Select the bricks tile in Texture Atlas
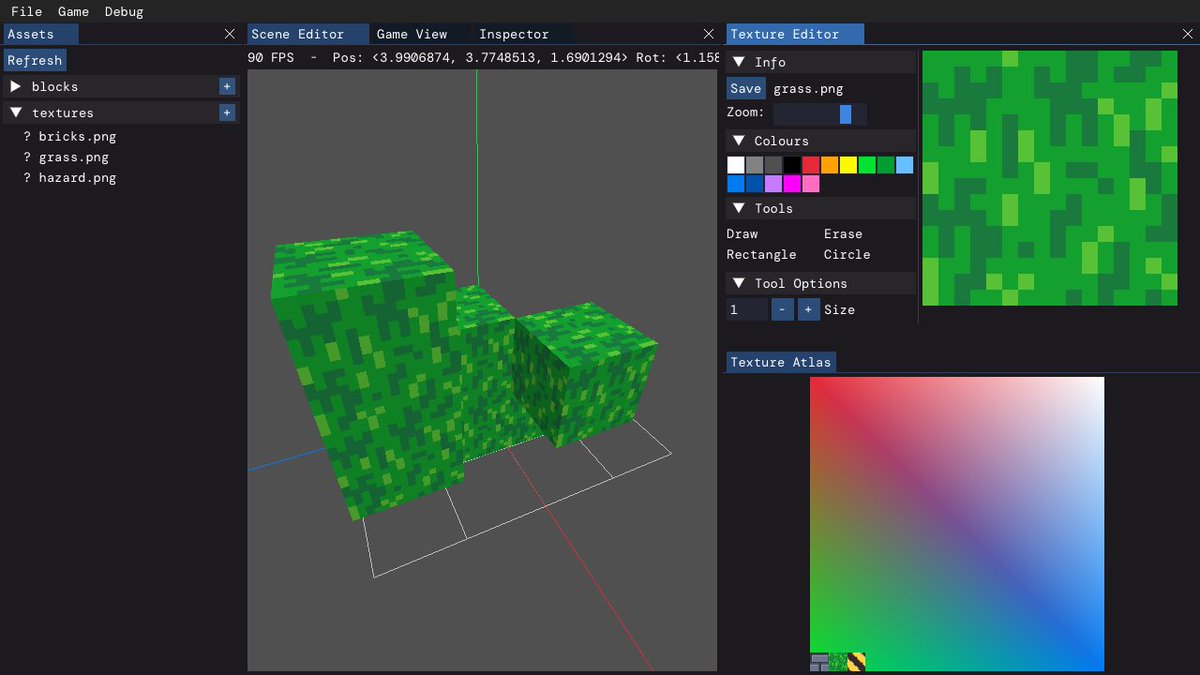1200x675 pixels. coord(819,662)
